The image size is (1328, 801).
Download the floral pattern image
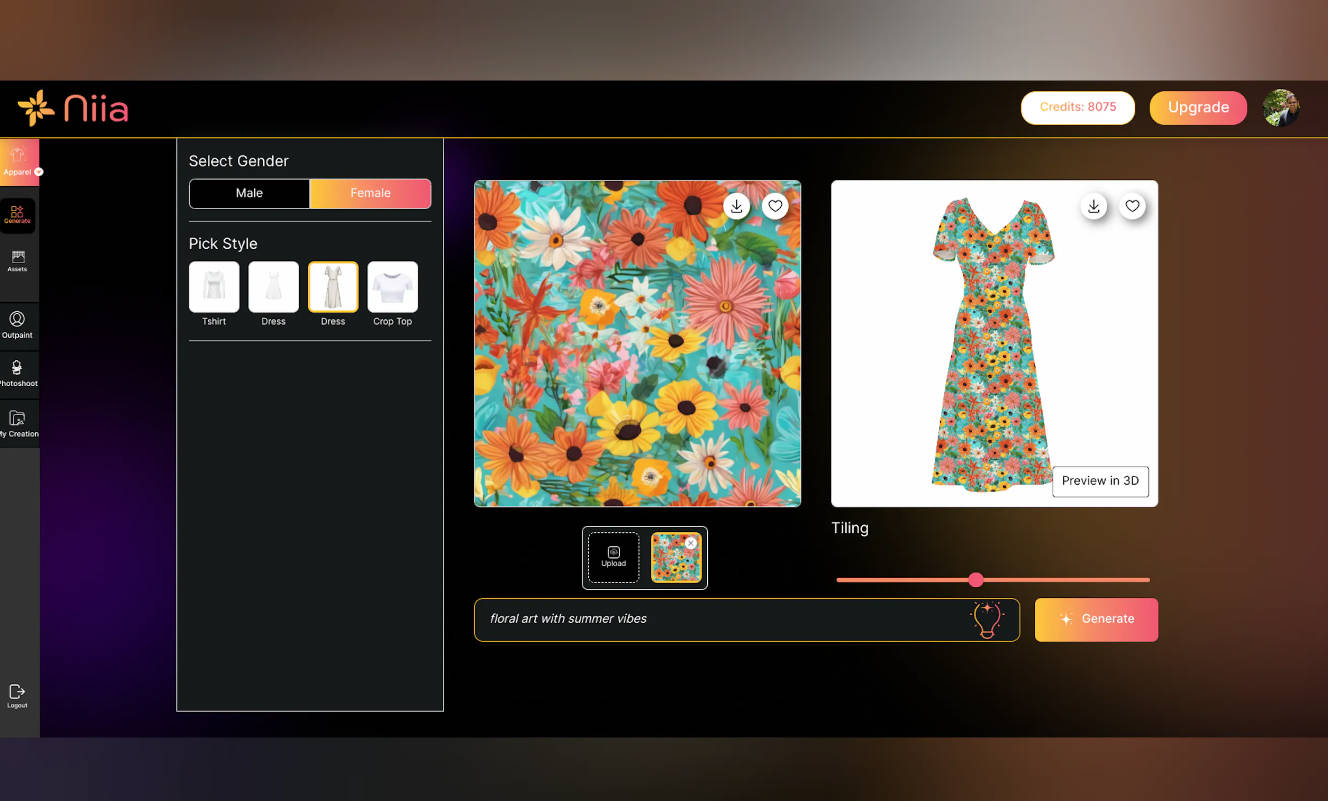coord(736,206)
